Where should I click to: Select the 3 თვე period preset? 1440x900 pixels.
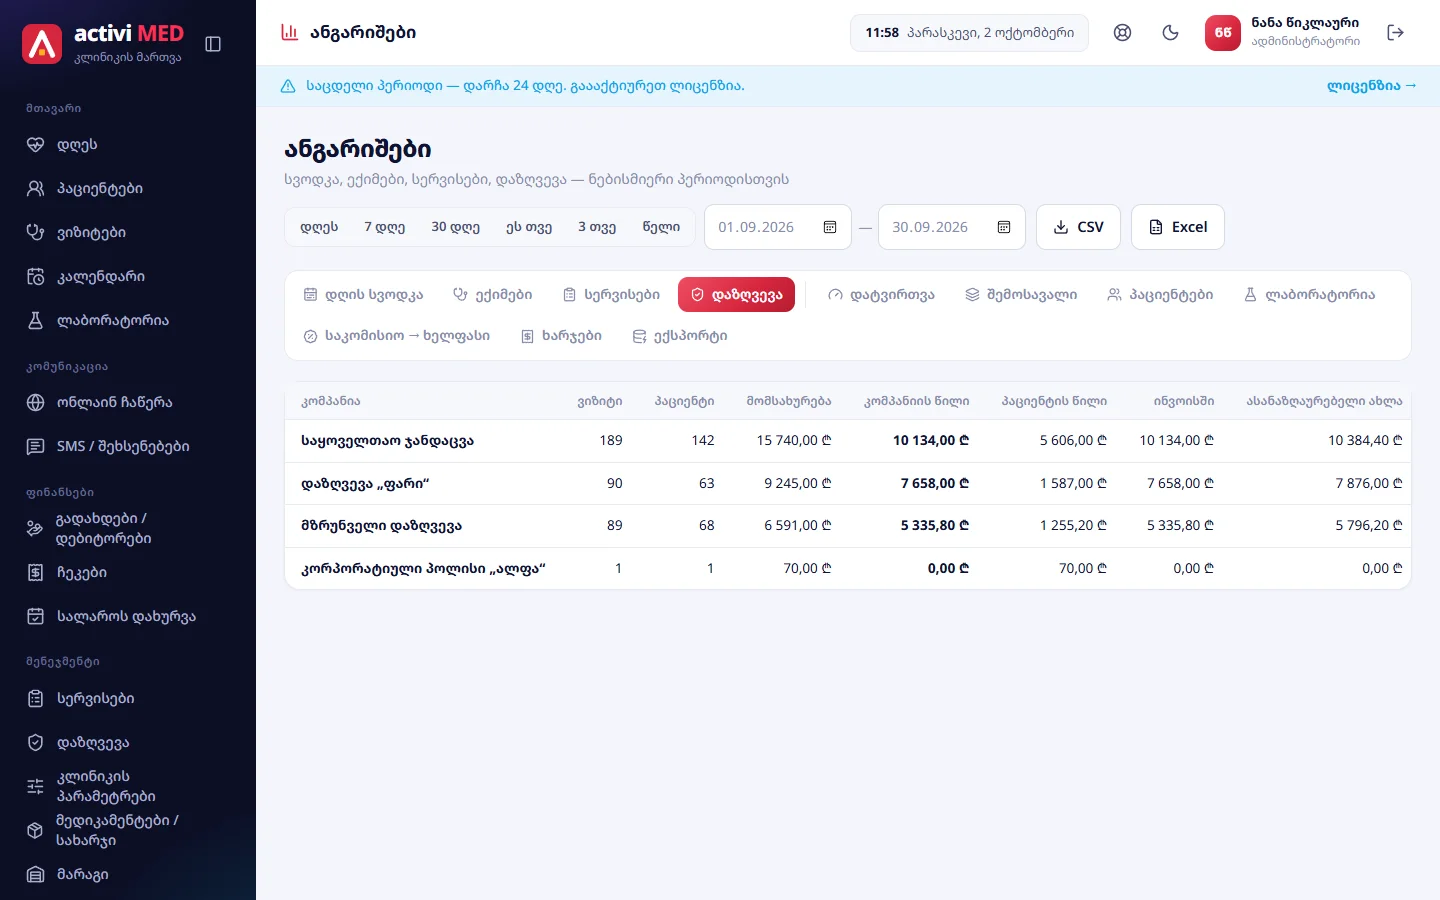click(597, 227)
